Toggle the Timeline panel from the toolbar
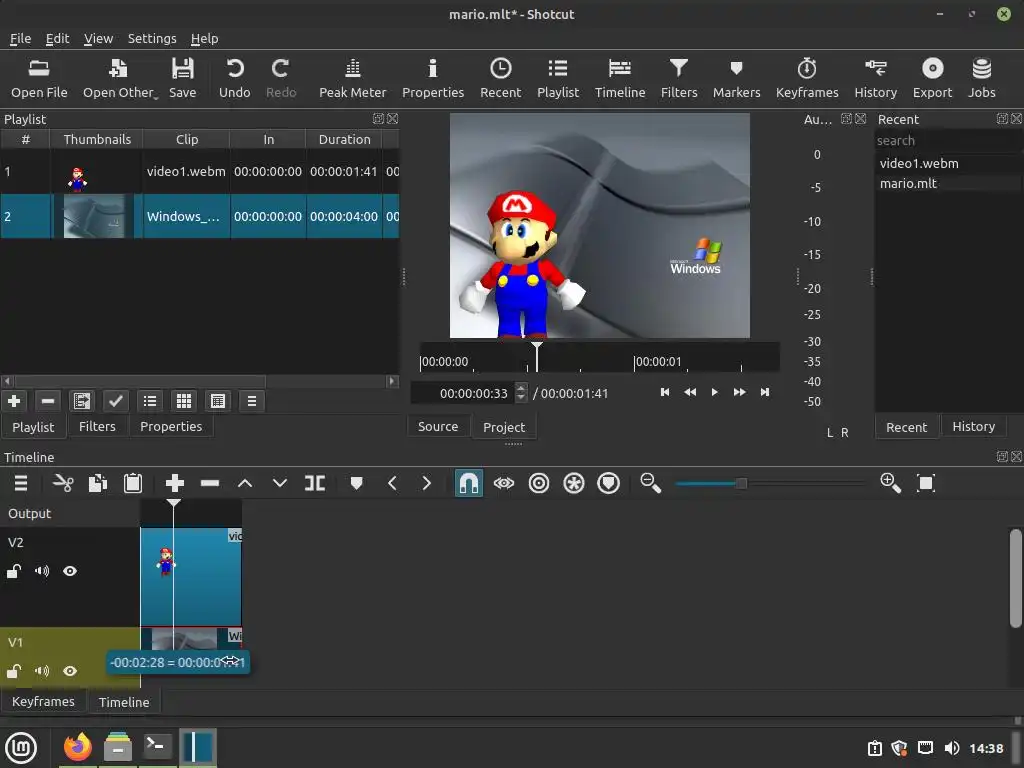 point(620,78)
